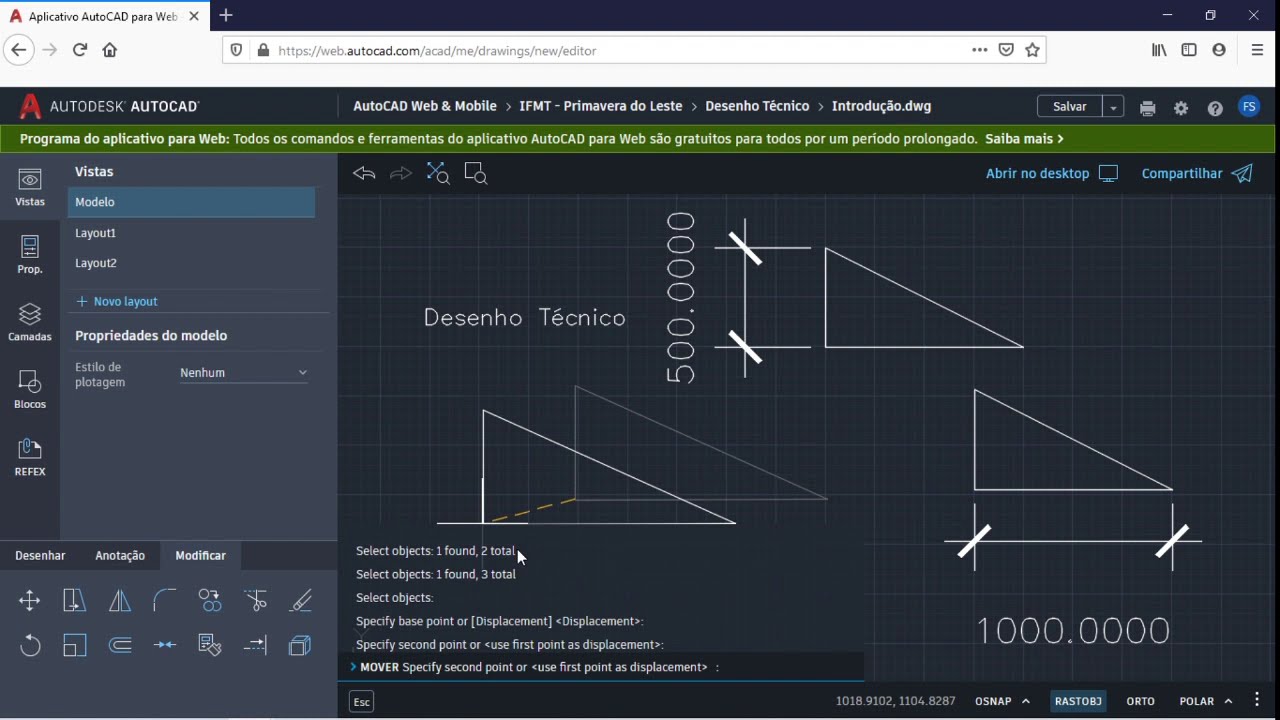Open the browser hamburger menu
Image resolution: width=1280 pixels, height=720 pixels.
coord(1257,50)
